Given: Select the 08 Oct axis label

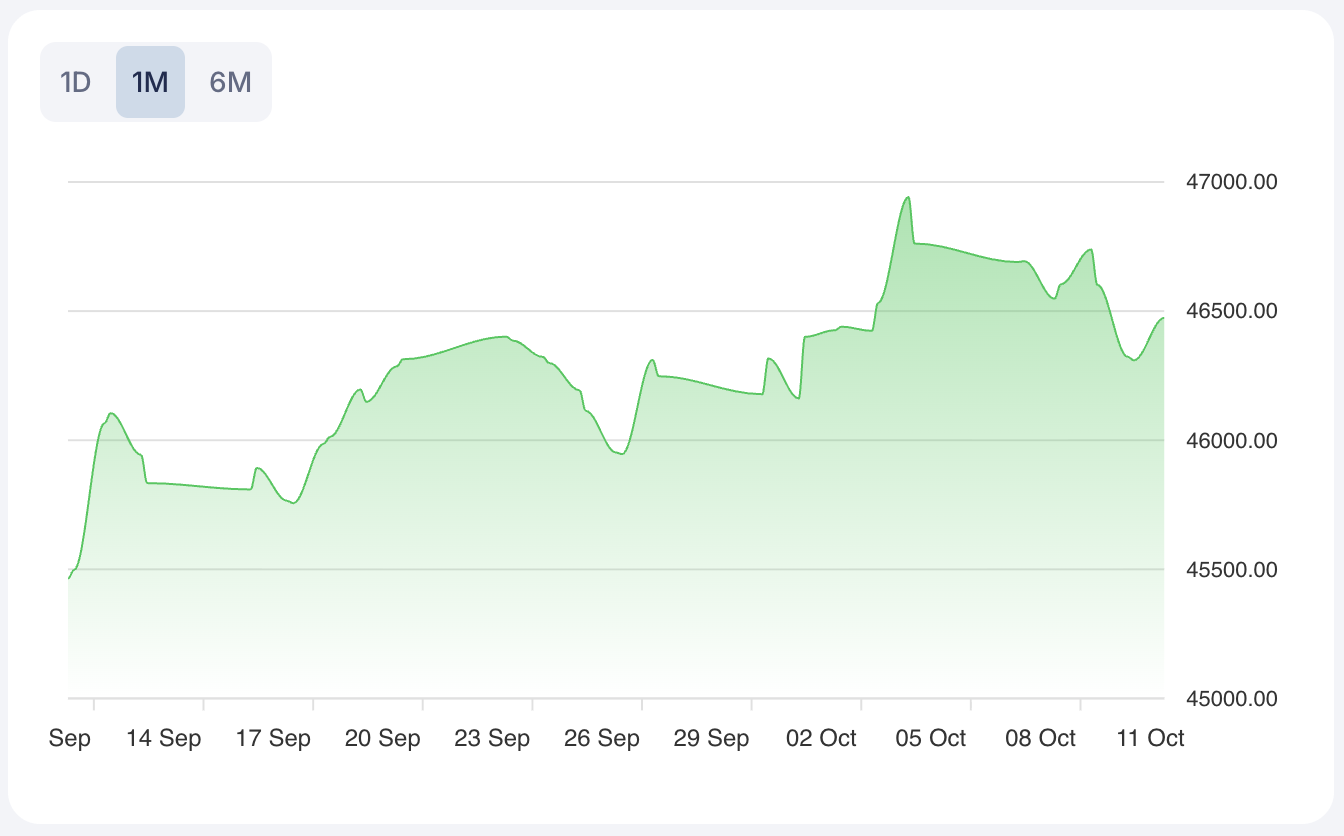Looking at the screenshot, I should pyautogui.click(x=1040, y=739).
